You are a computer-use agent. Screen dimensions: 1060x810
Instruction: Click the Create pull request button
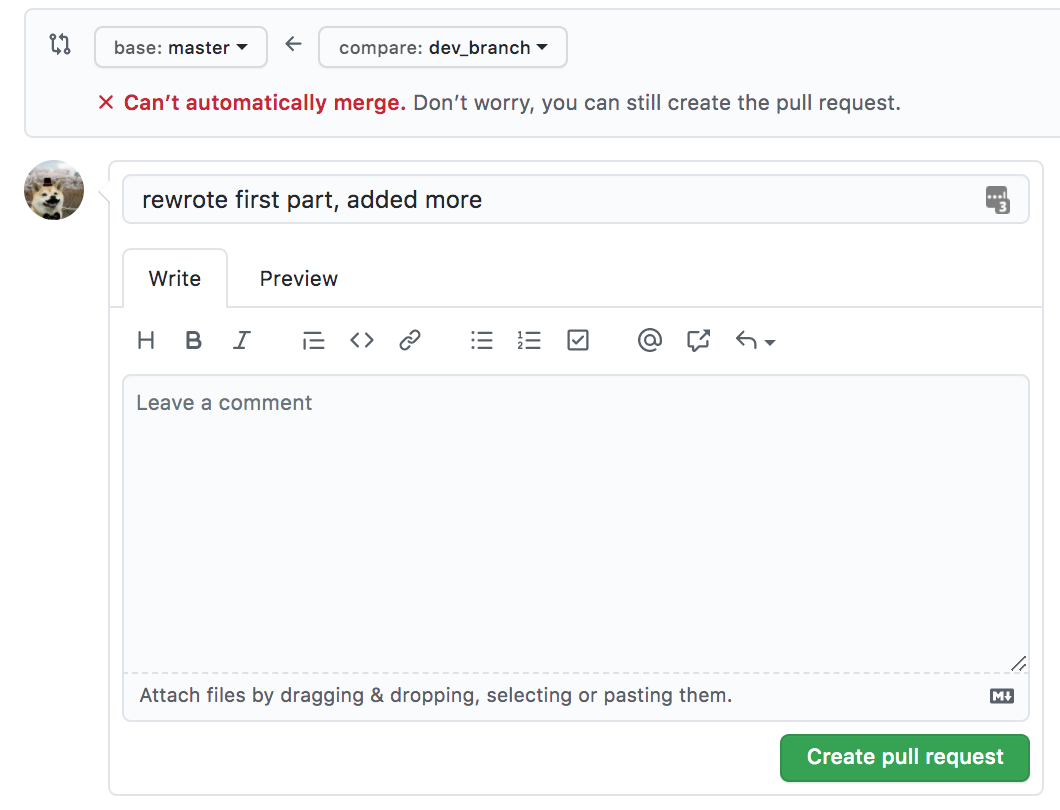pos(905,757)
